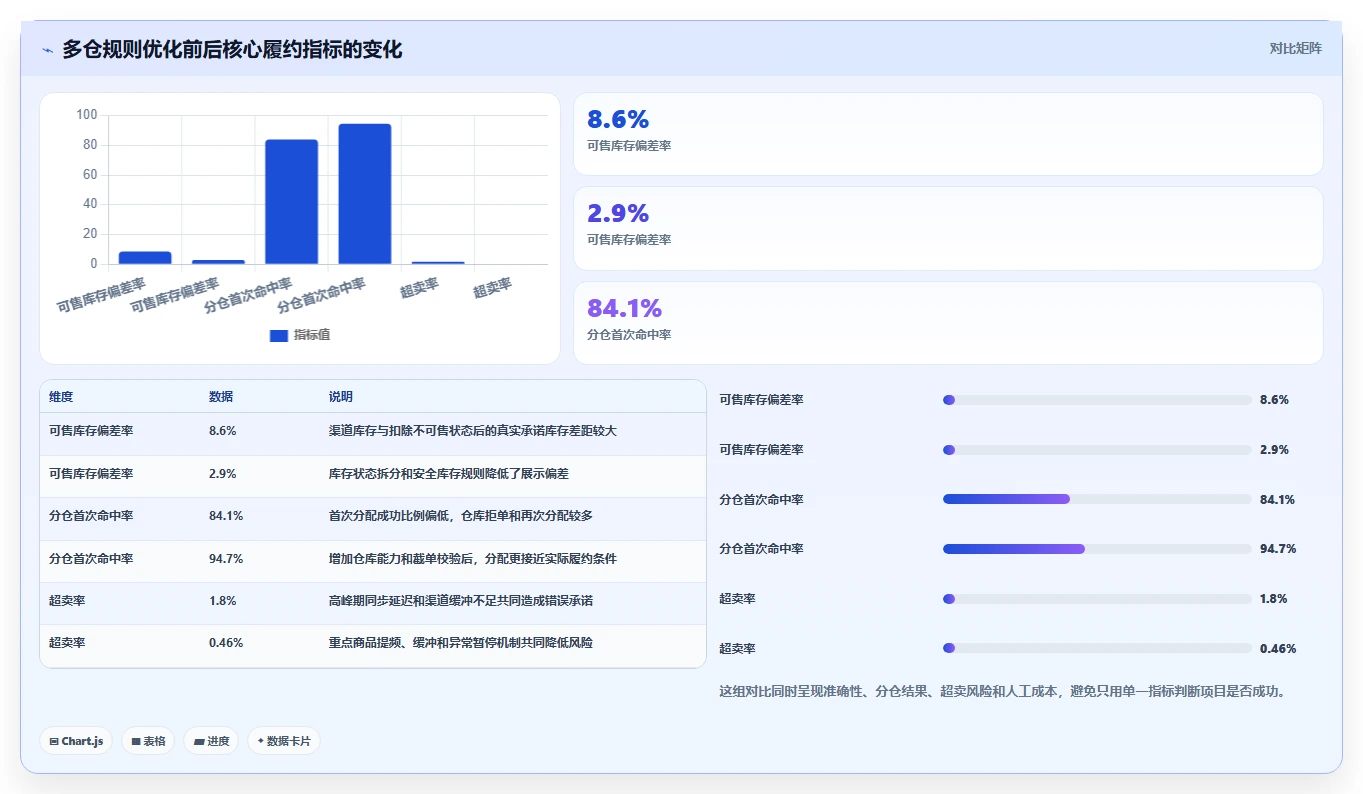
Task: Click table cell 重点商品提频、缓冲和异常暂停机制共同降低风险
Action: click(x=461, y=643)
